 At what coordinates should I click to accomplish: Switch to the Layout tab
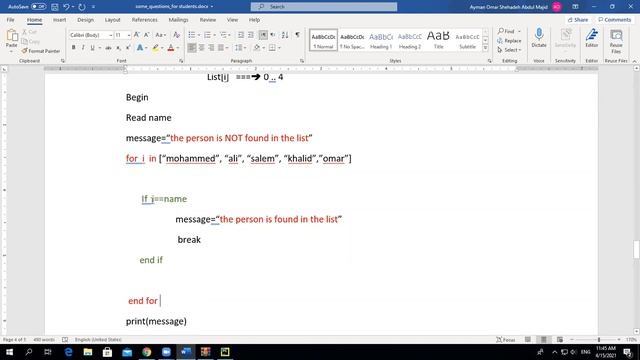pos(112,20)
